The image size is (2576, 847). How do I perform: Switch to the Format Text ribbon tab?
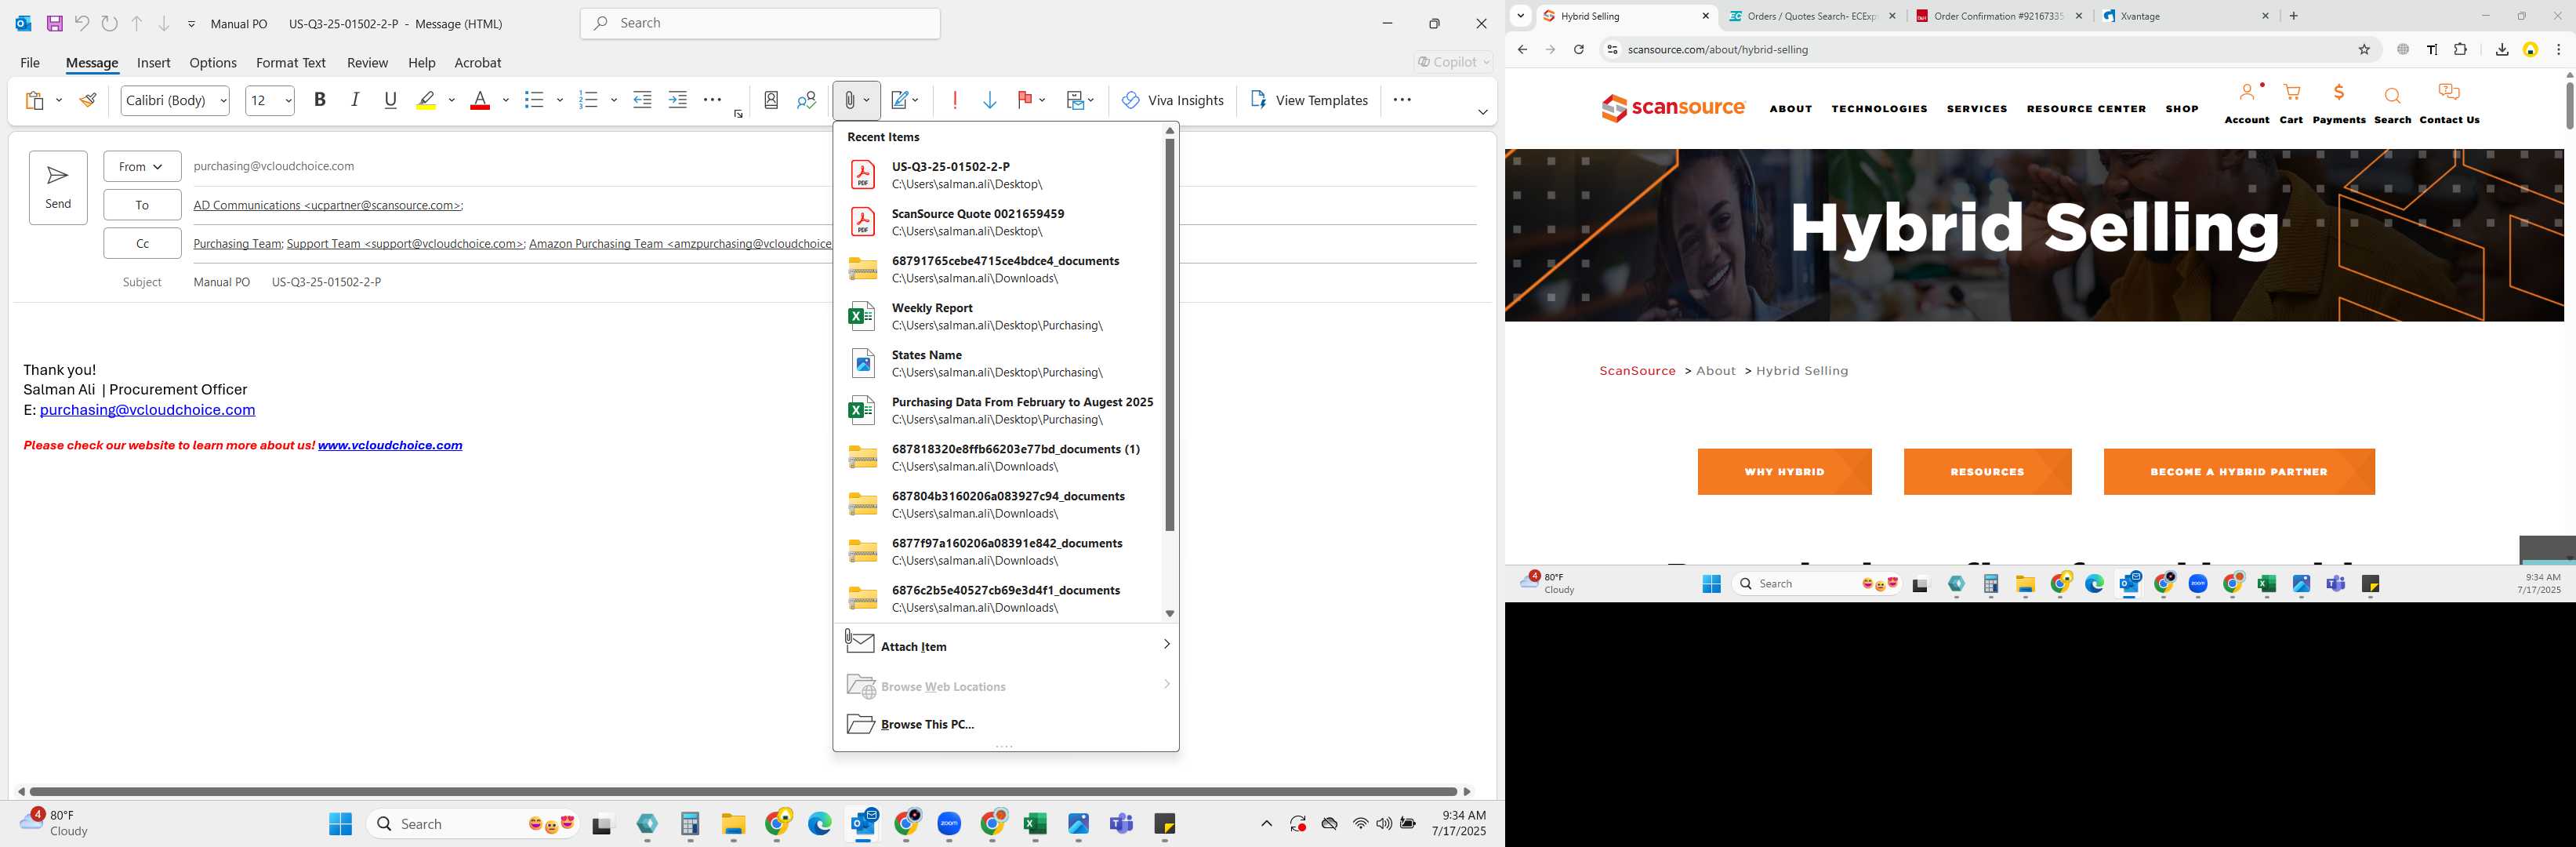tap(291, 62)
